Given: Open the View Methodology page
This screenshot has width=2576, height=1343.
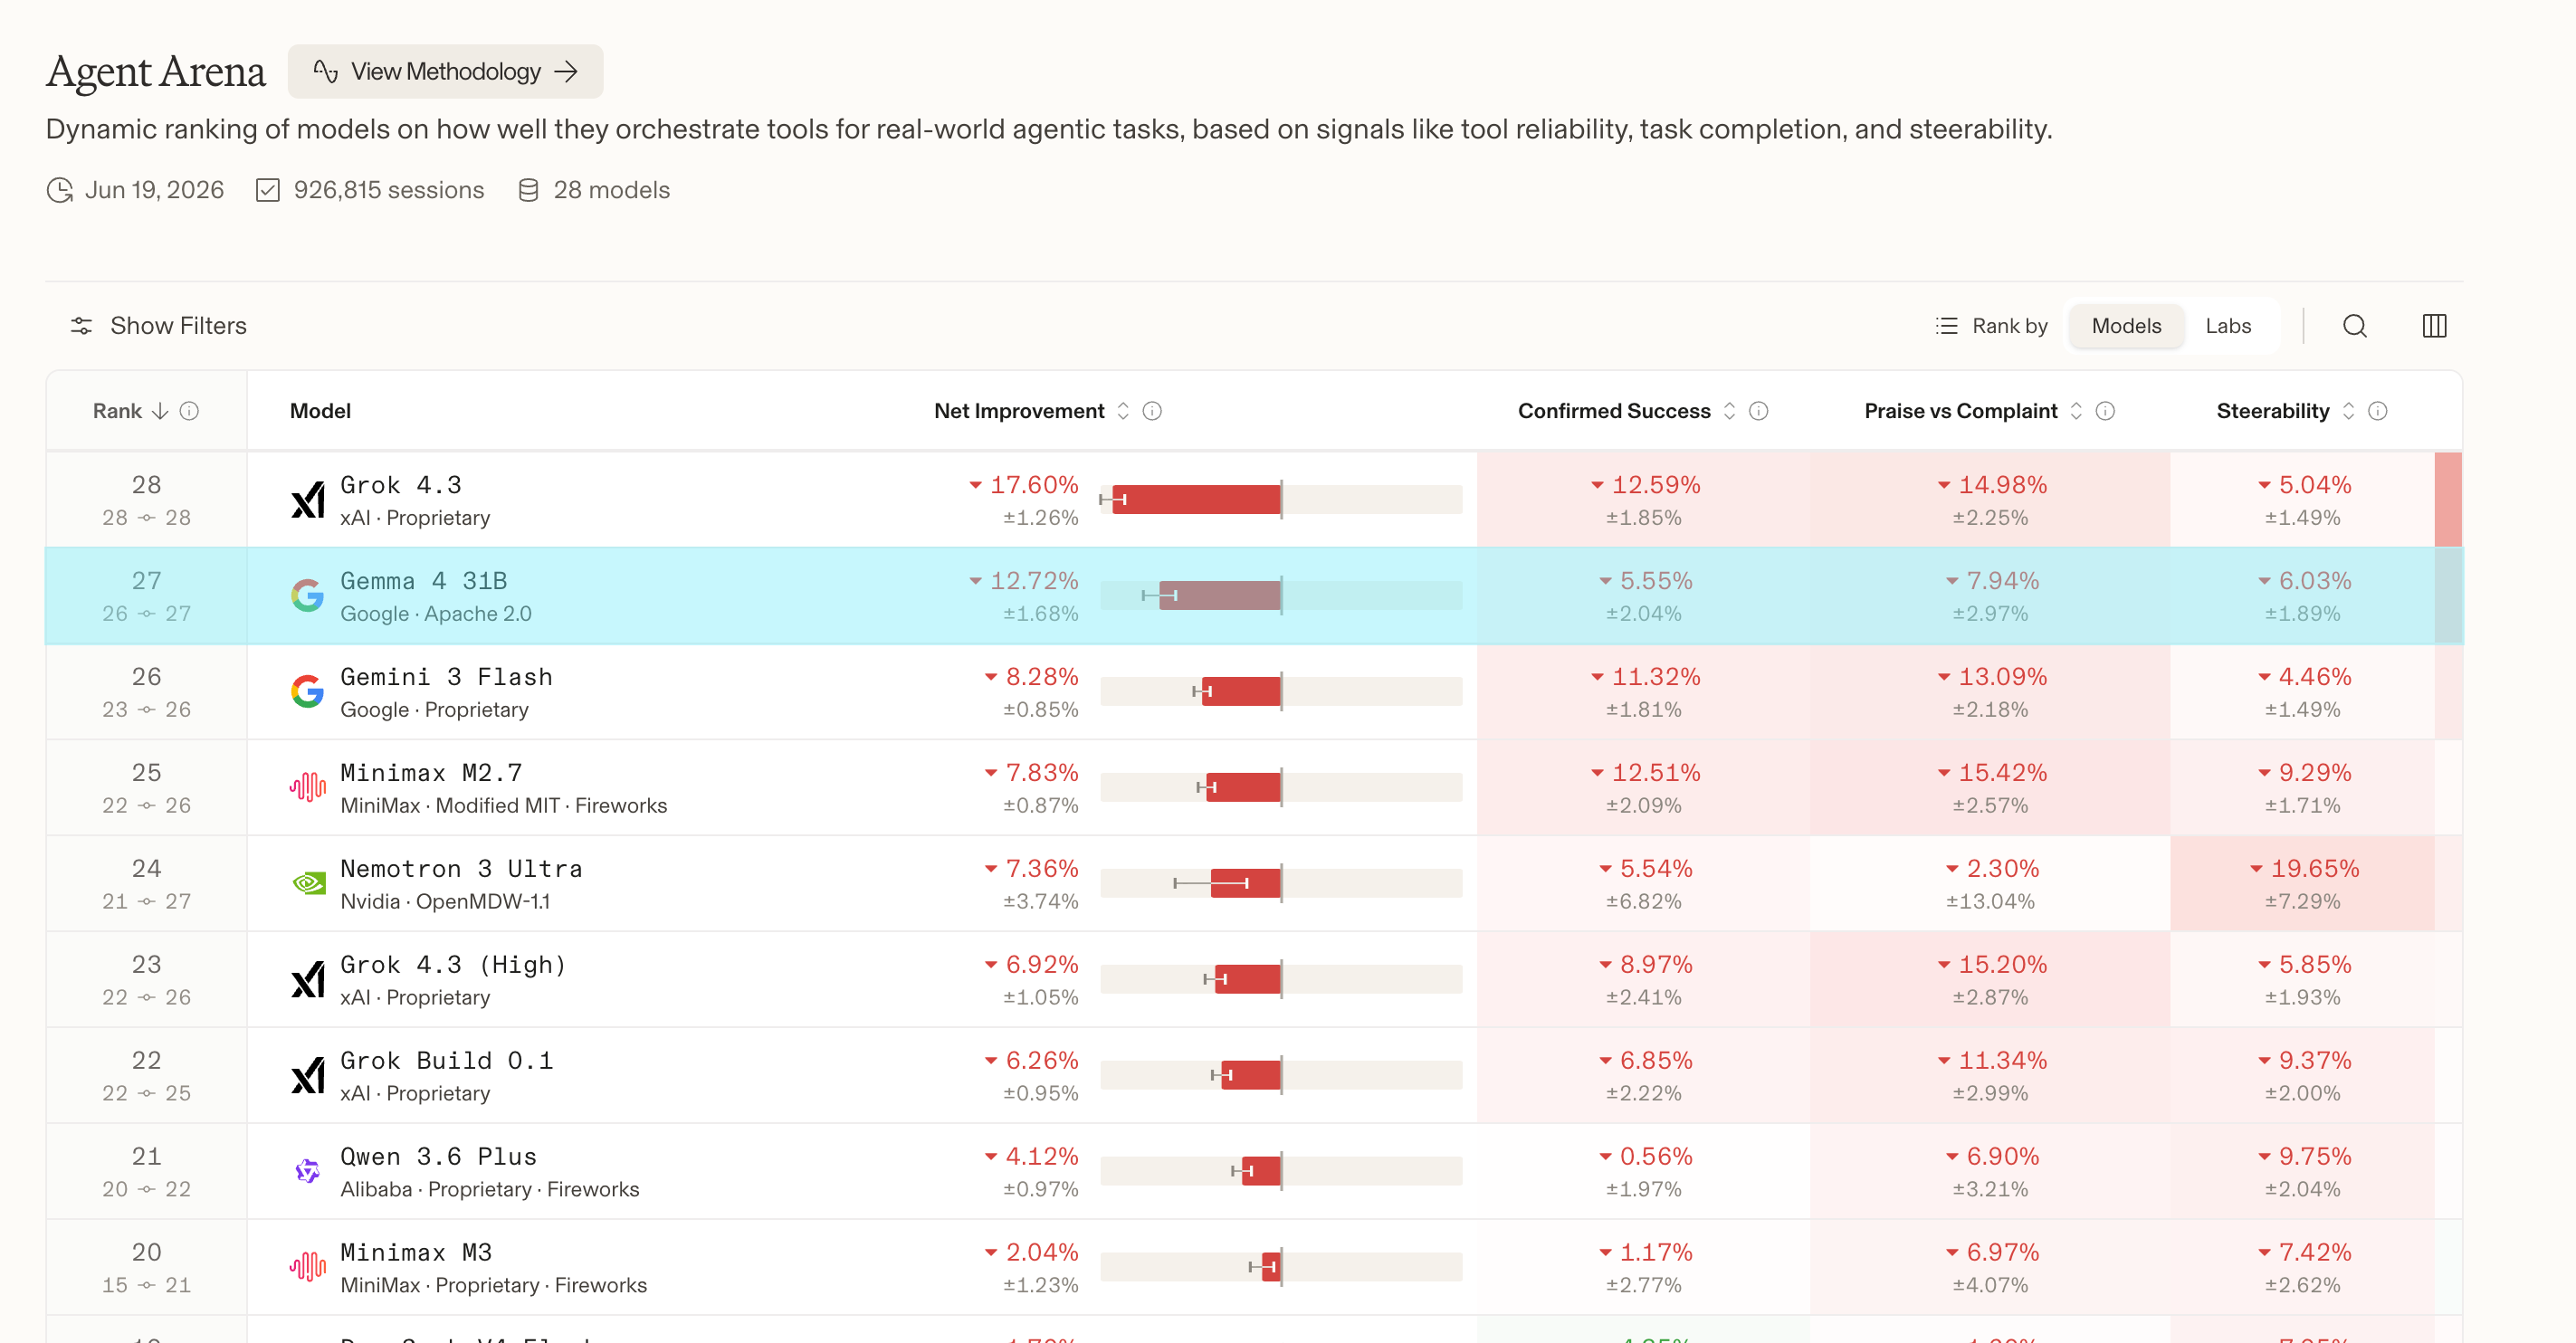Looking at the screenshot, I should coord(445,71).
